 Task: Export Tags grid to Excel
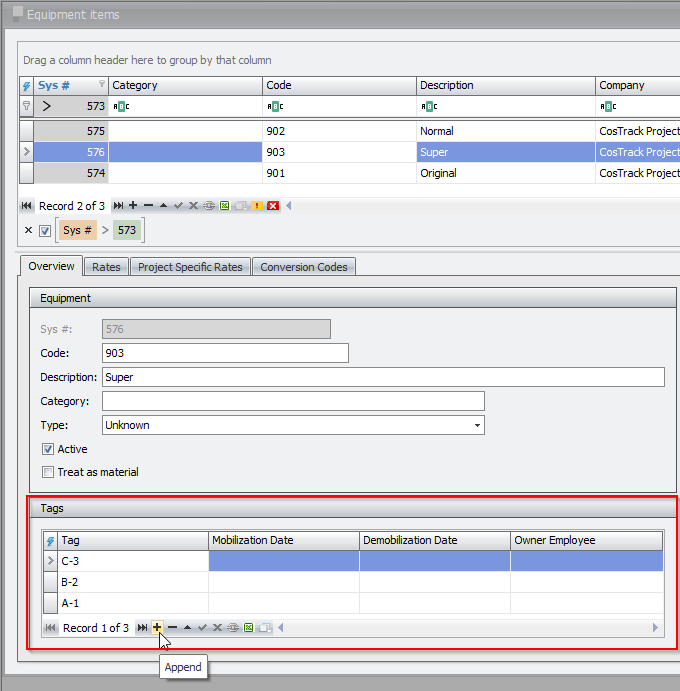click(249, 628)
